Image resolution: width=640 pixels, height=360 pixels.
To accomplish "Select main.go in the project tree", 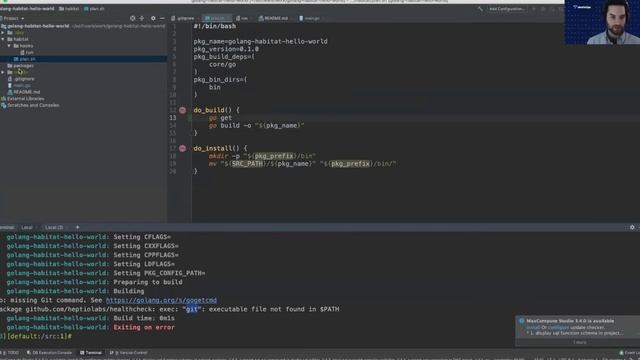I will click(x=19, y=85).
